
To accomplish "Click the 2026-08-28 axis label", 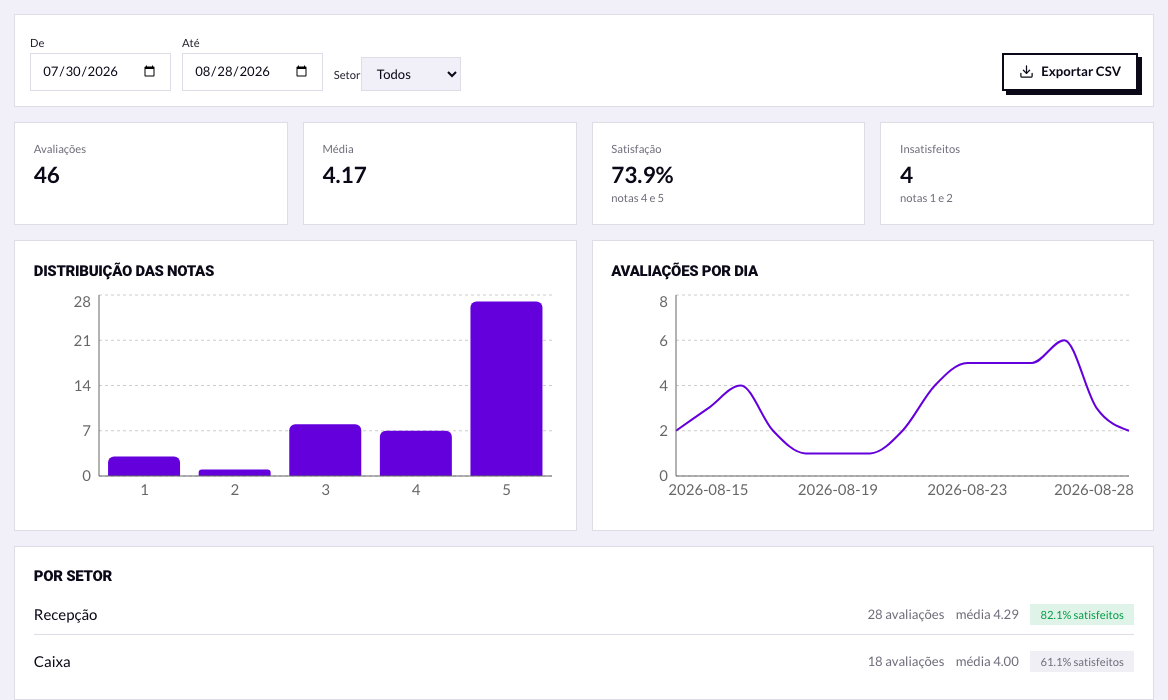I will coord(1094,490).
